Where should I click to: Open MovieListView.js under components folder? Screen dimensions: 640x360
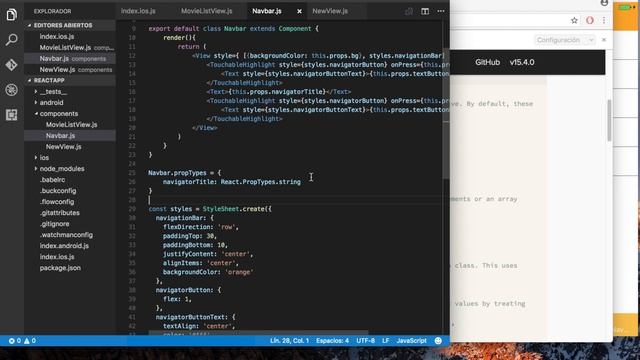click(71, 124)
